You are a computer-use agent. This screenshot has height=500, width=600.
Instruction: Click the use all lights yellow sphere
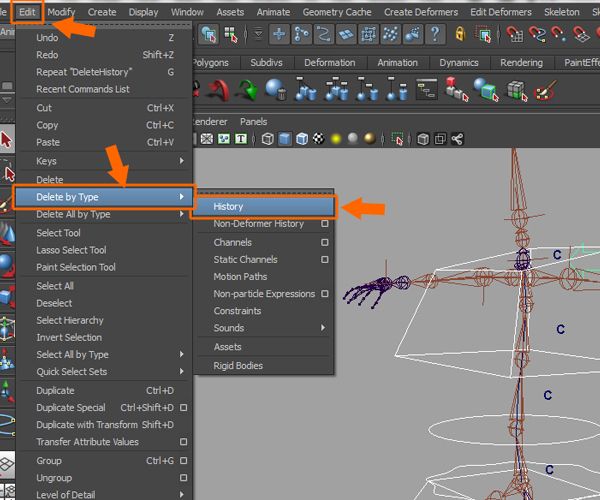coord(336,139)
